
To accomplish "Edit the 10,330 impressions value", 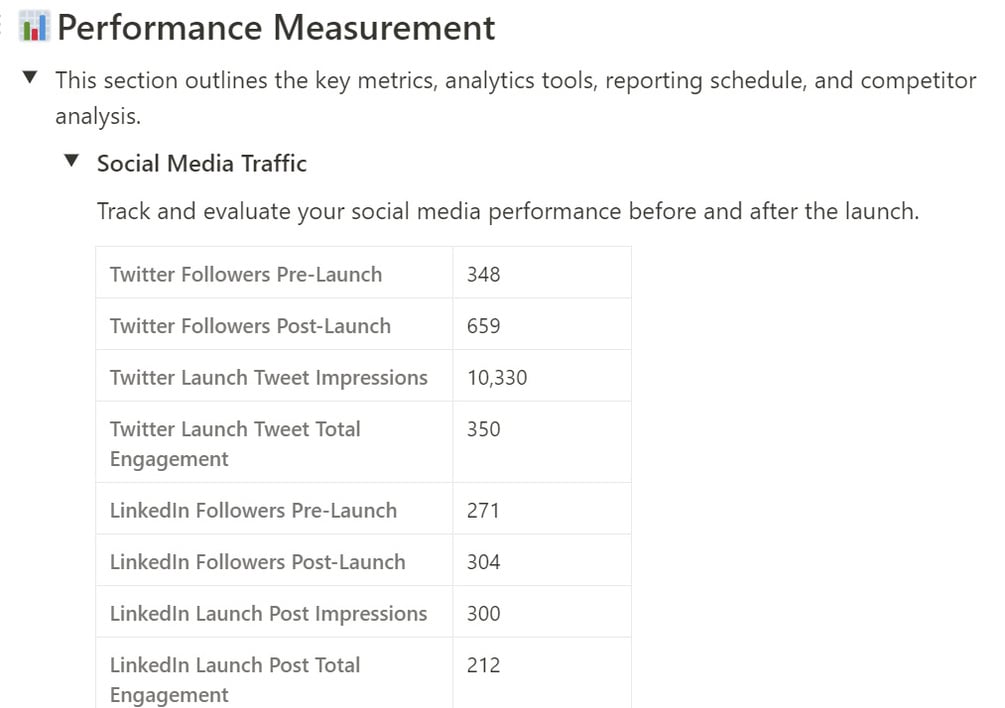I will (542, 376).
